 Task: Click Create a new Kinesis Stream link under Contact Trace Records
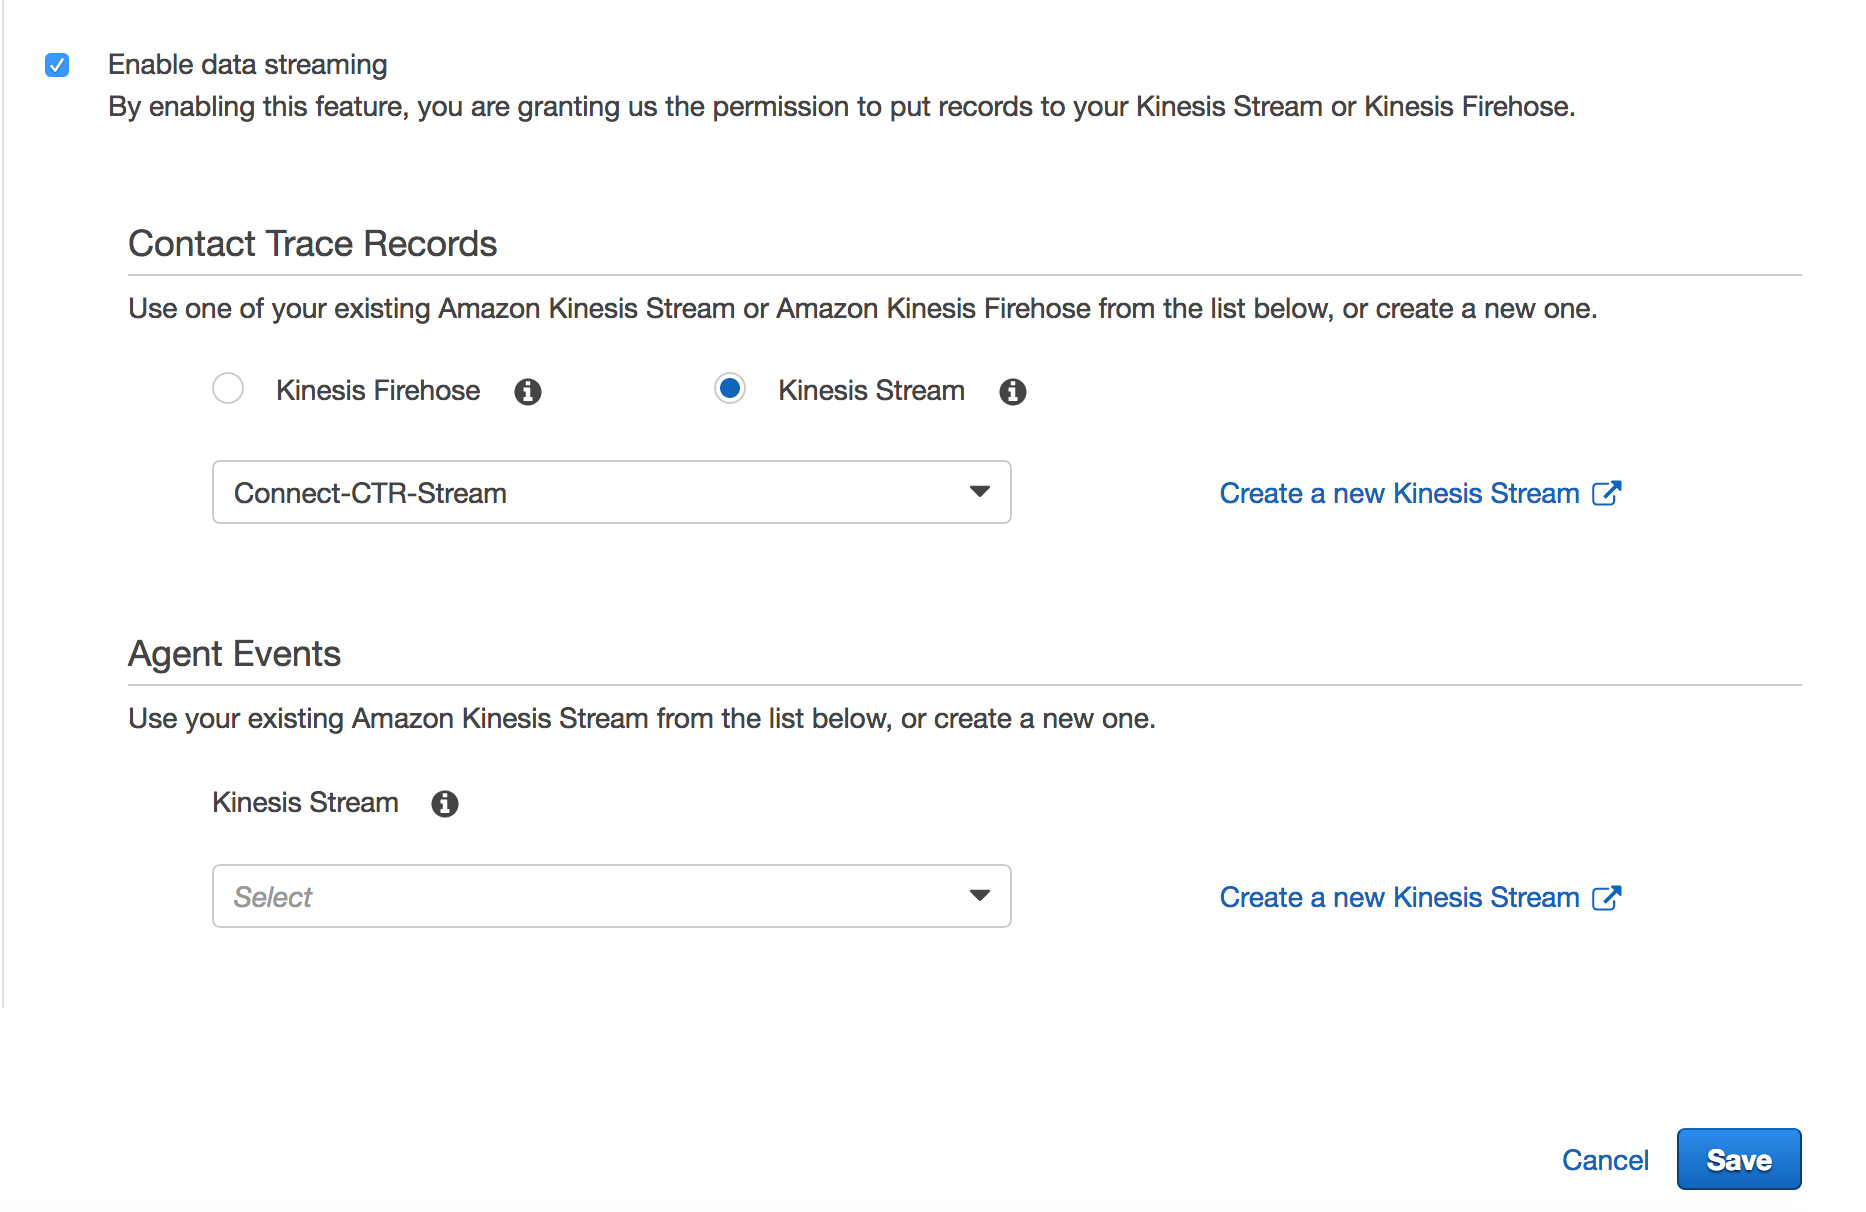click(x=1420, y=493)
